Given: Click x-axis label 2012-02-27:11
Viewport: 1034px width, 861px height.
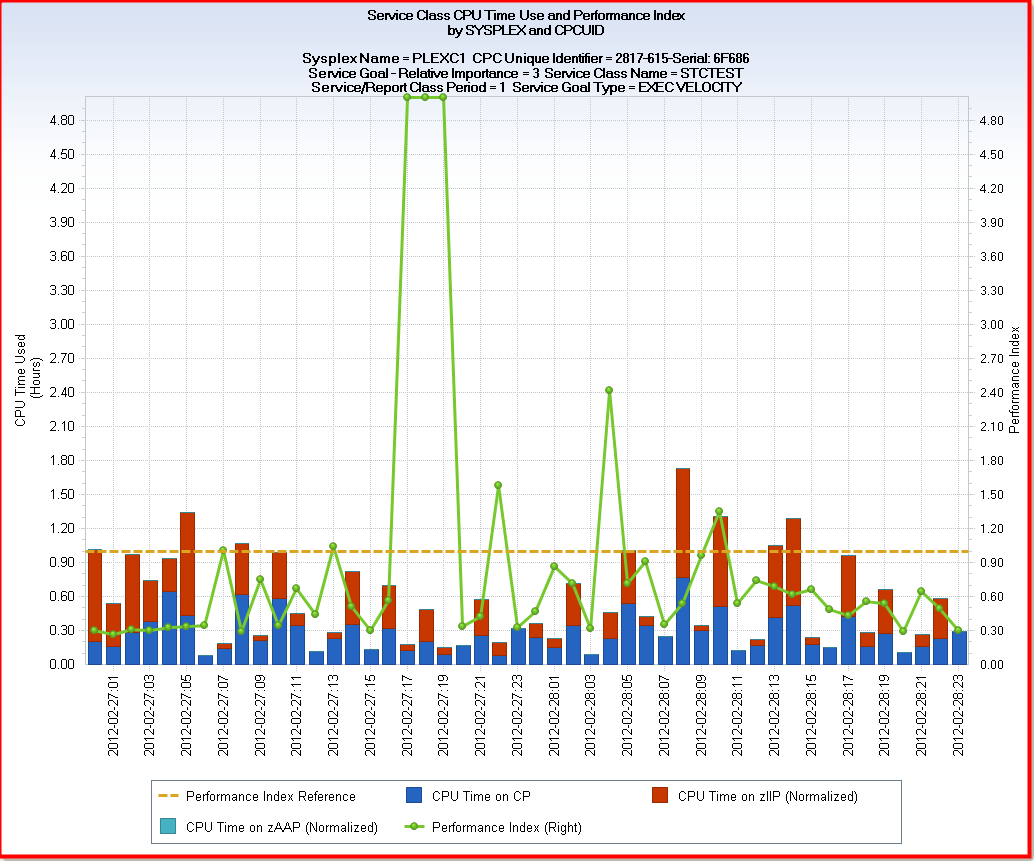Looking at the screenshot, I should pos(297,715).
